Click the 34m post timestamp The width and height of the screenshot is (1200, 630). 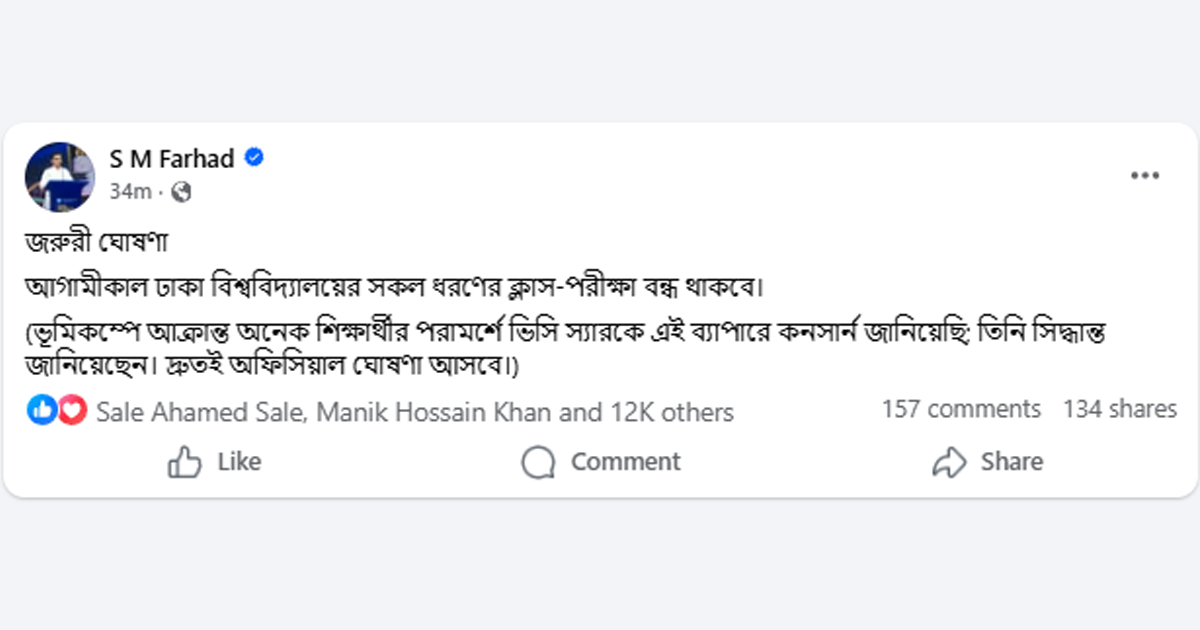130,191
